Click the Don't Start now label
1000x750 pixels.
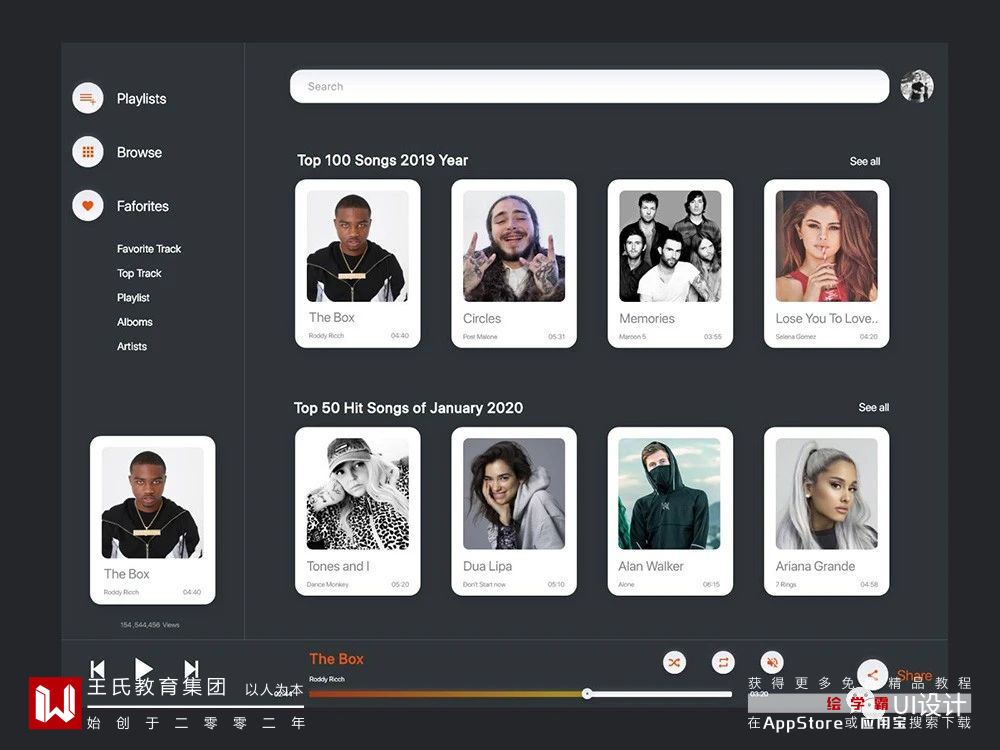(x=484, y=584)
